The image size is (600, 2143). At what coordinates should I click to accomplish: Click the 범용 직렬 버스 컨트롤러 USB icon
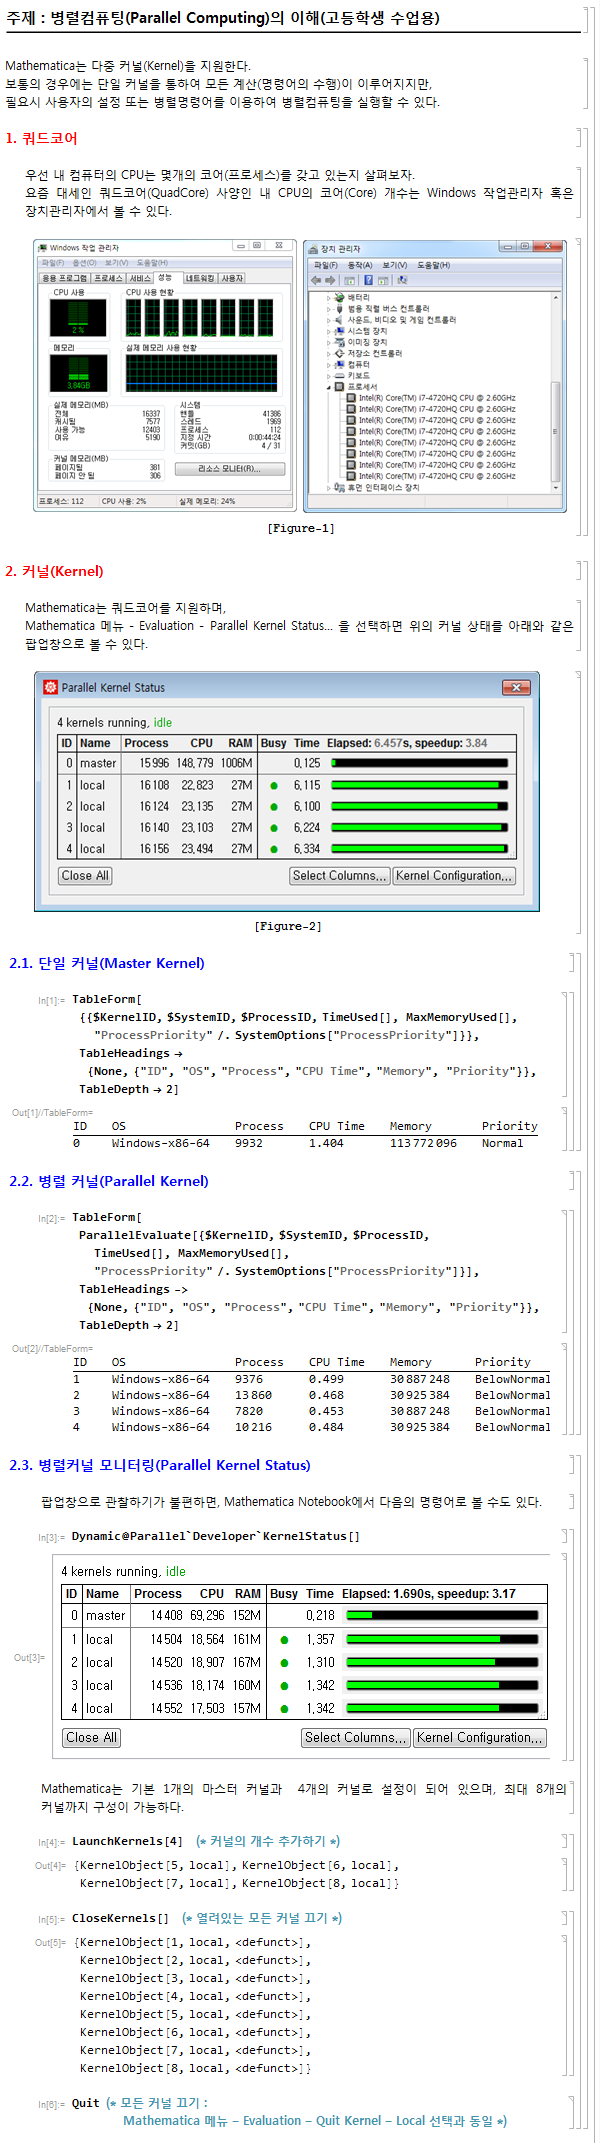tap(339, 309)
